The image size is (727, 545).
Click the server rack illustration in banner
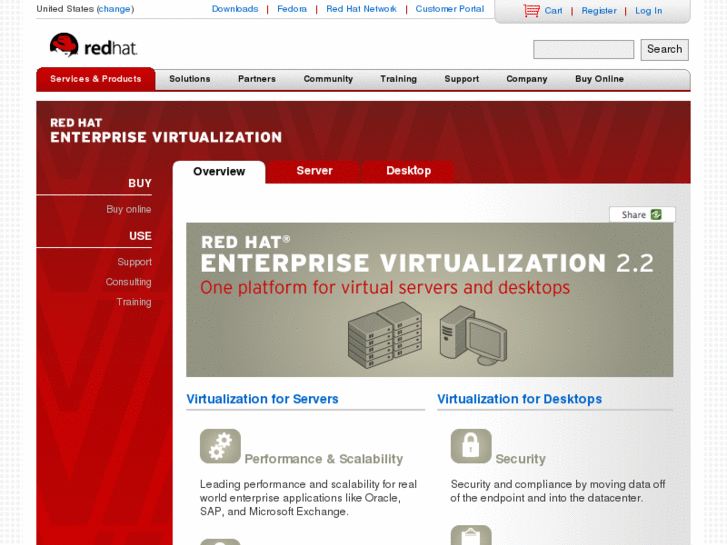click(385, 335)
